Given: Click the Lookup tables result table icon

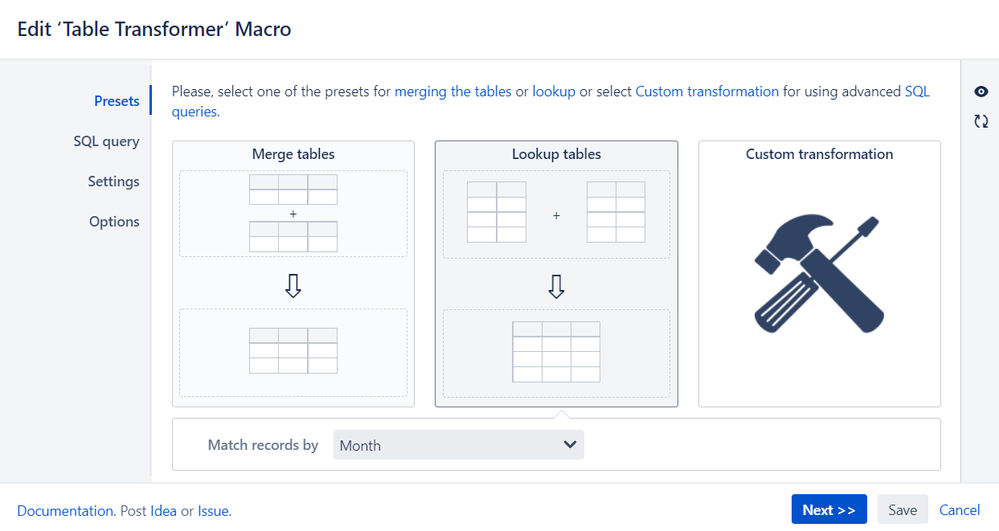Looking at the screenshot, I should (556, 351).
